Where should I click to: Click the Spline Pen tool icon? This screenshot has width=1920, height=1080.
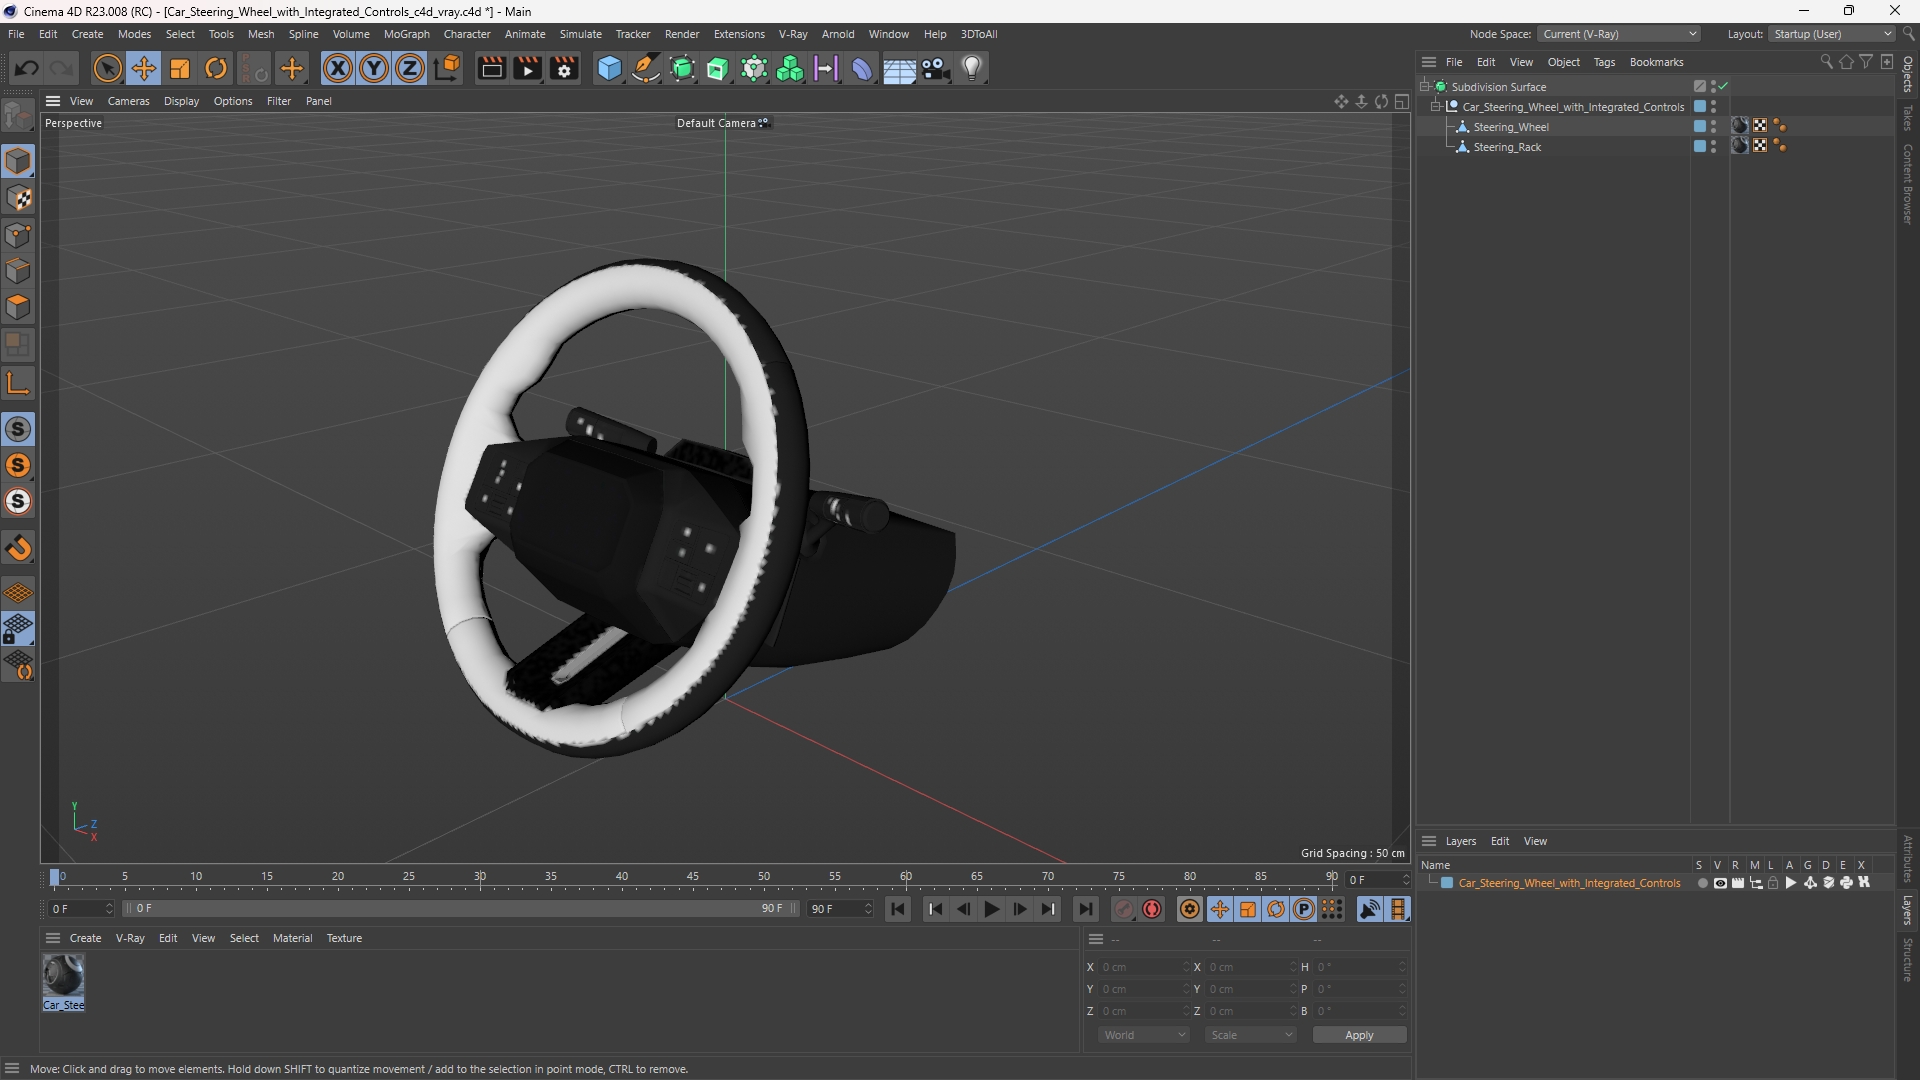pyautogui.click(x=646, y=68)
